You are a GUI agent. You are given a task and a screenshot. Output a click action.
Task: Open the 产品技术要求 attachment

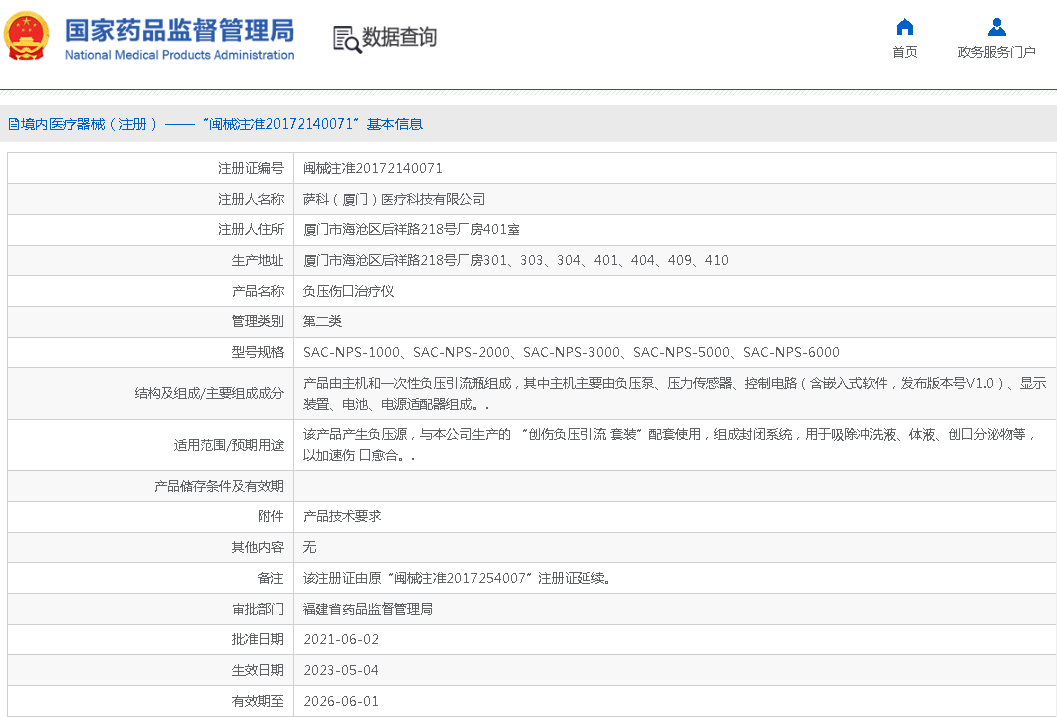coord(342,517)
